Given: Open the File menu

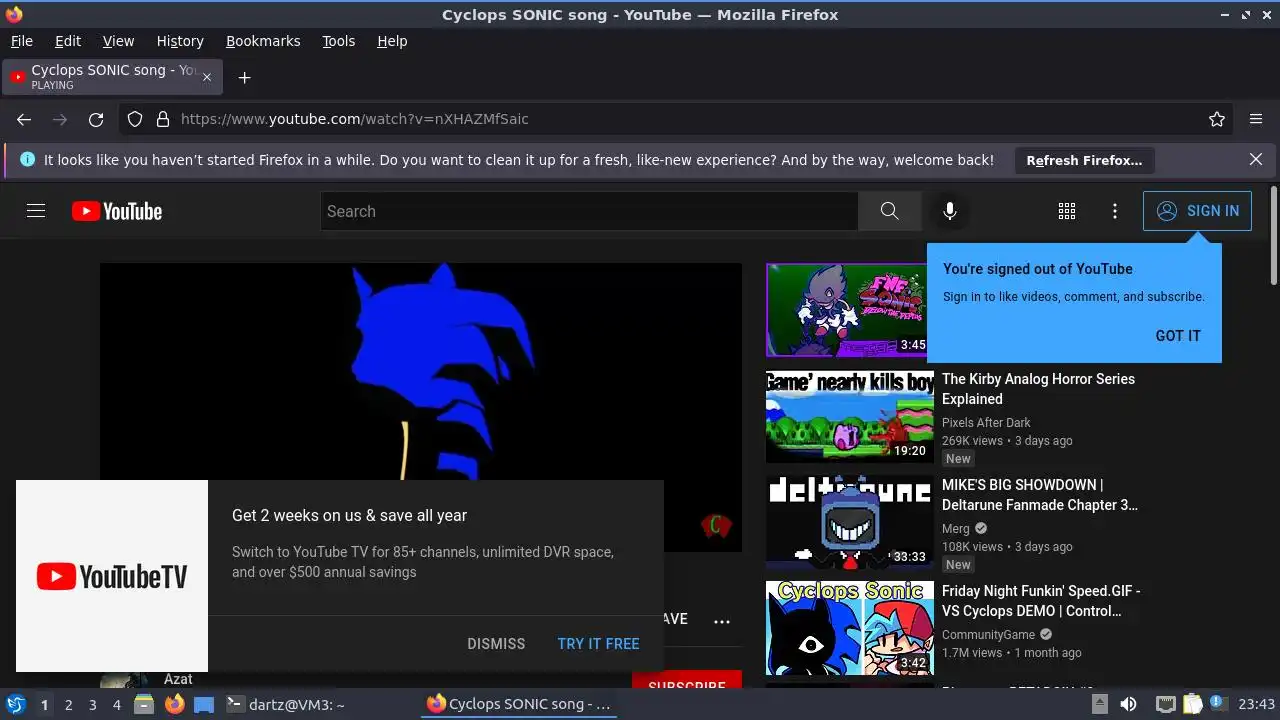Looking at the screenshot, I should coord(21,41).
